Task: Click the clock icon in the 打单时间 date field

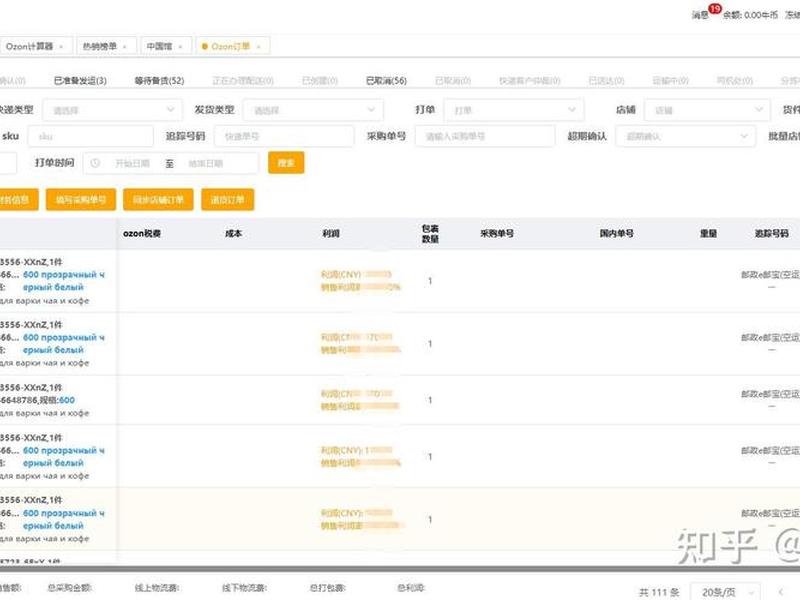Action: [95, 163]
